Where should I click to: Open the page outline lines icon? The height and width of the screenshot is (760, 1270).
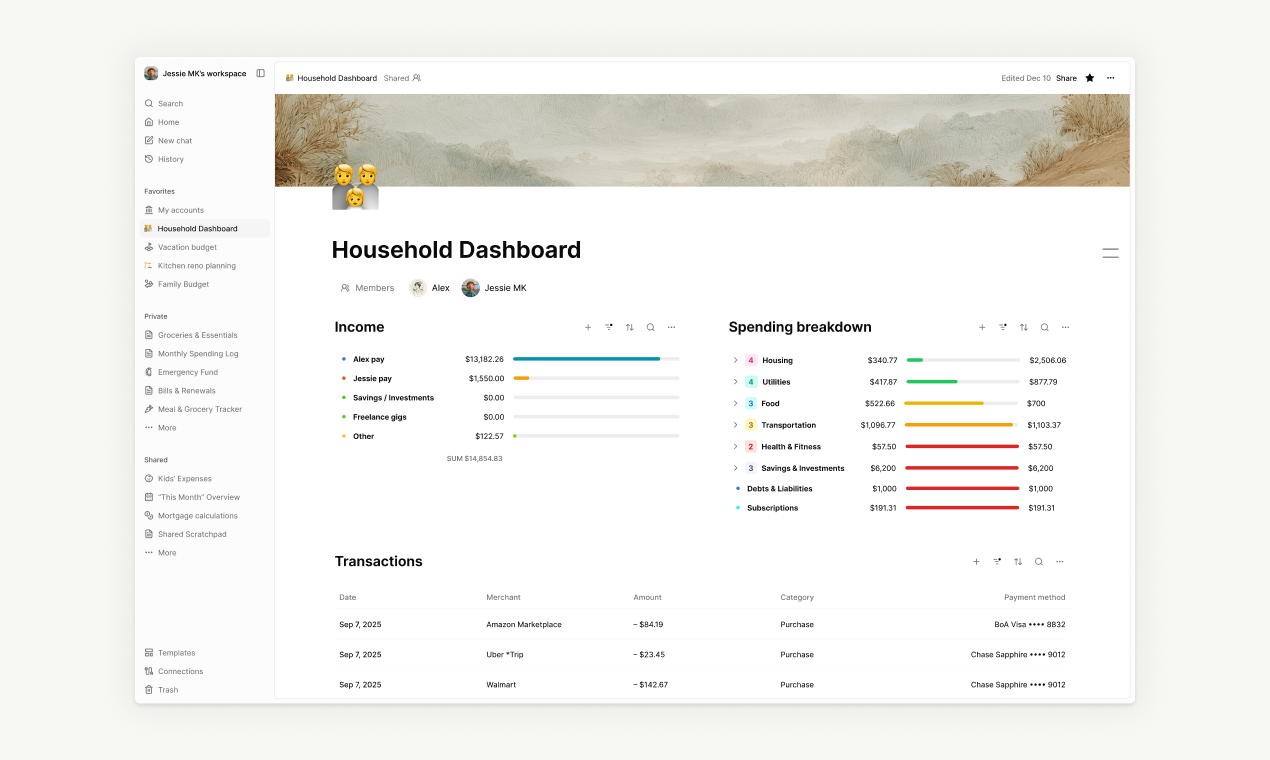pyautogui.click(x=1110, y=253)
